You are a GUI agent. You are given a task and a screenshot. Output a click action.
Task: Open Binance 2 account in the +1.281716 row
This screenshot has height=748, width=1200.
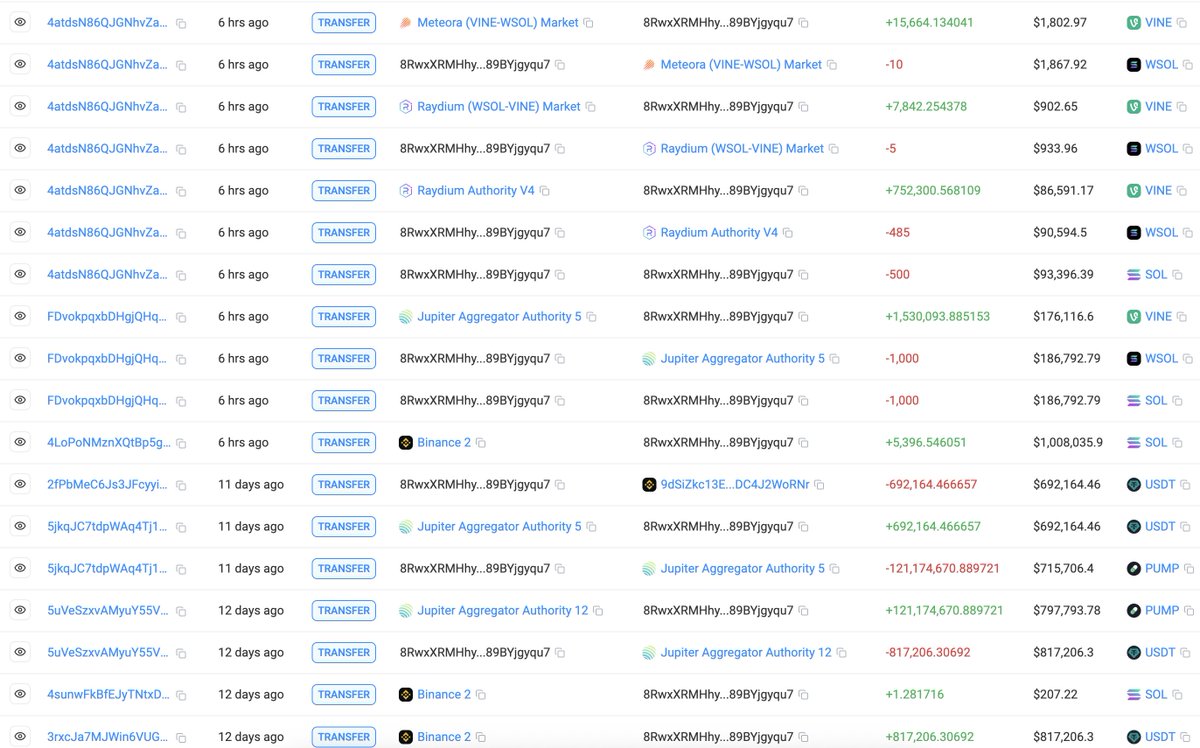444,694
